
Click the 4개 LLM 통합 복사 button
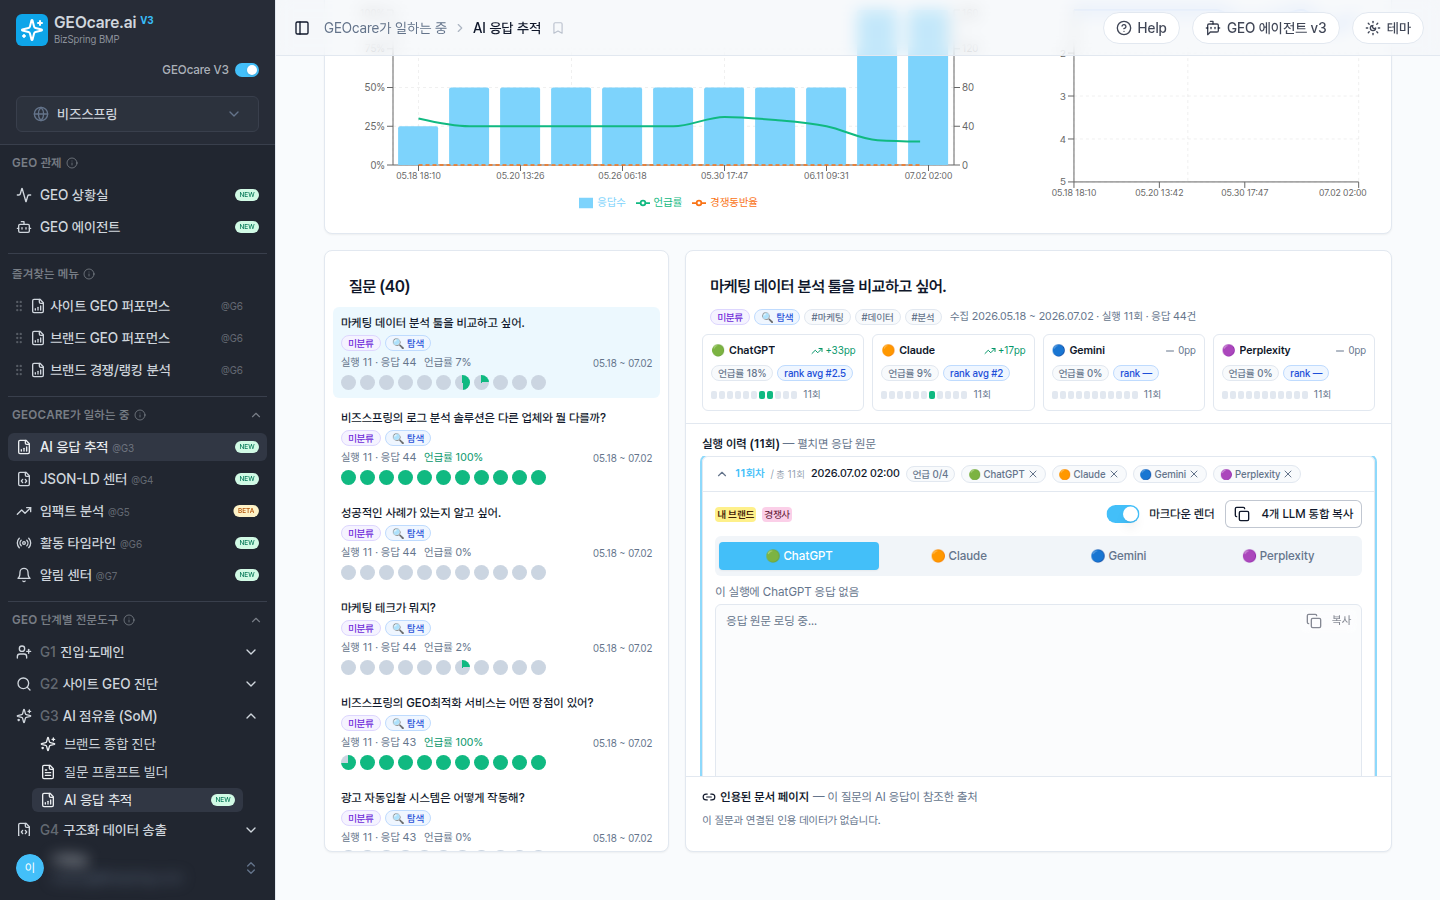click(1294, 514)
